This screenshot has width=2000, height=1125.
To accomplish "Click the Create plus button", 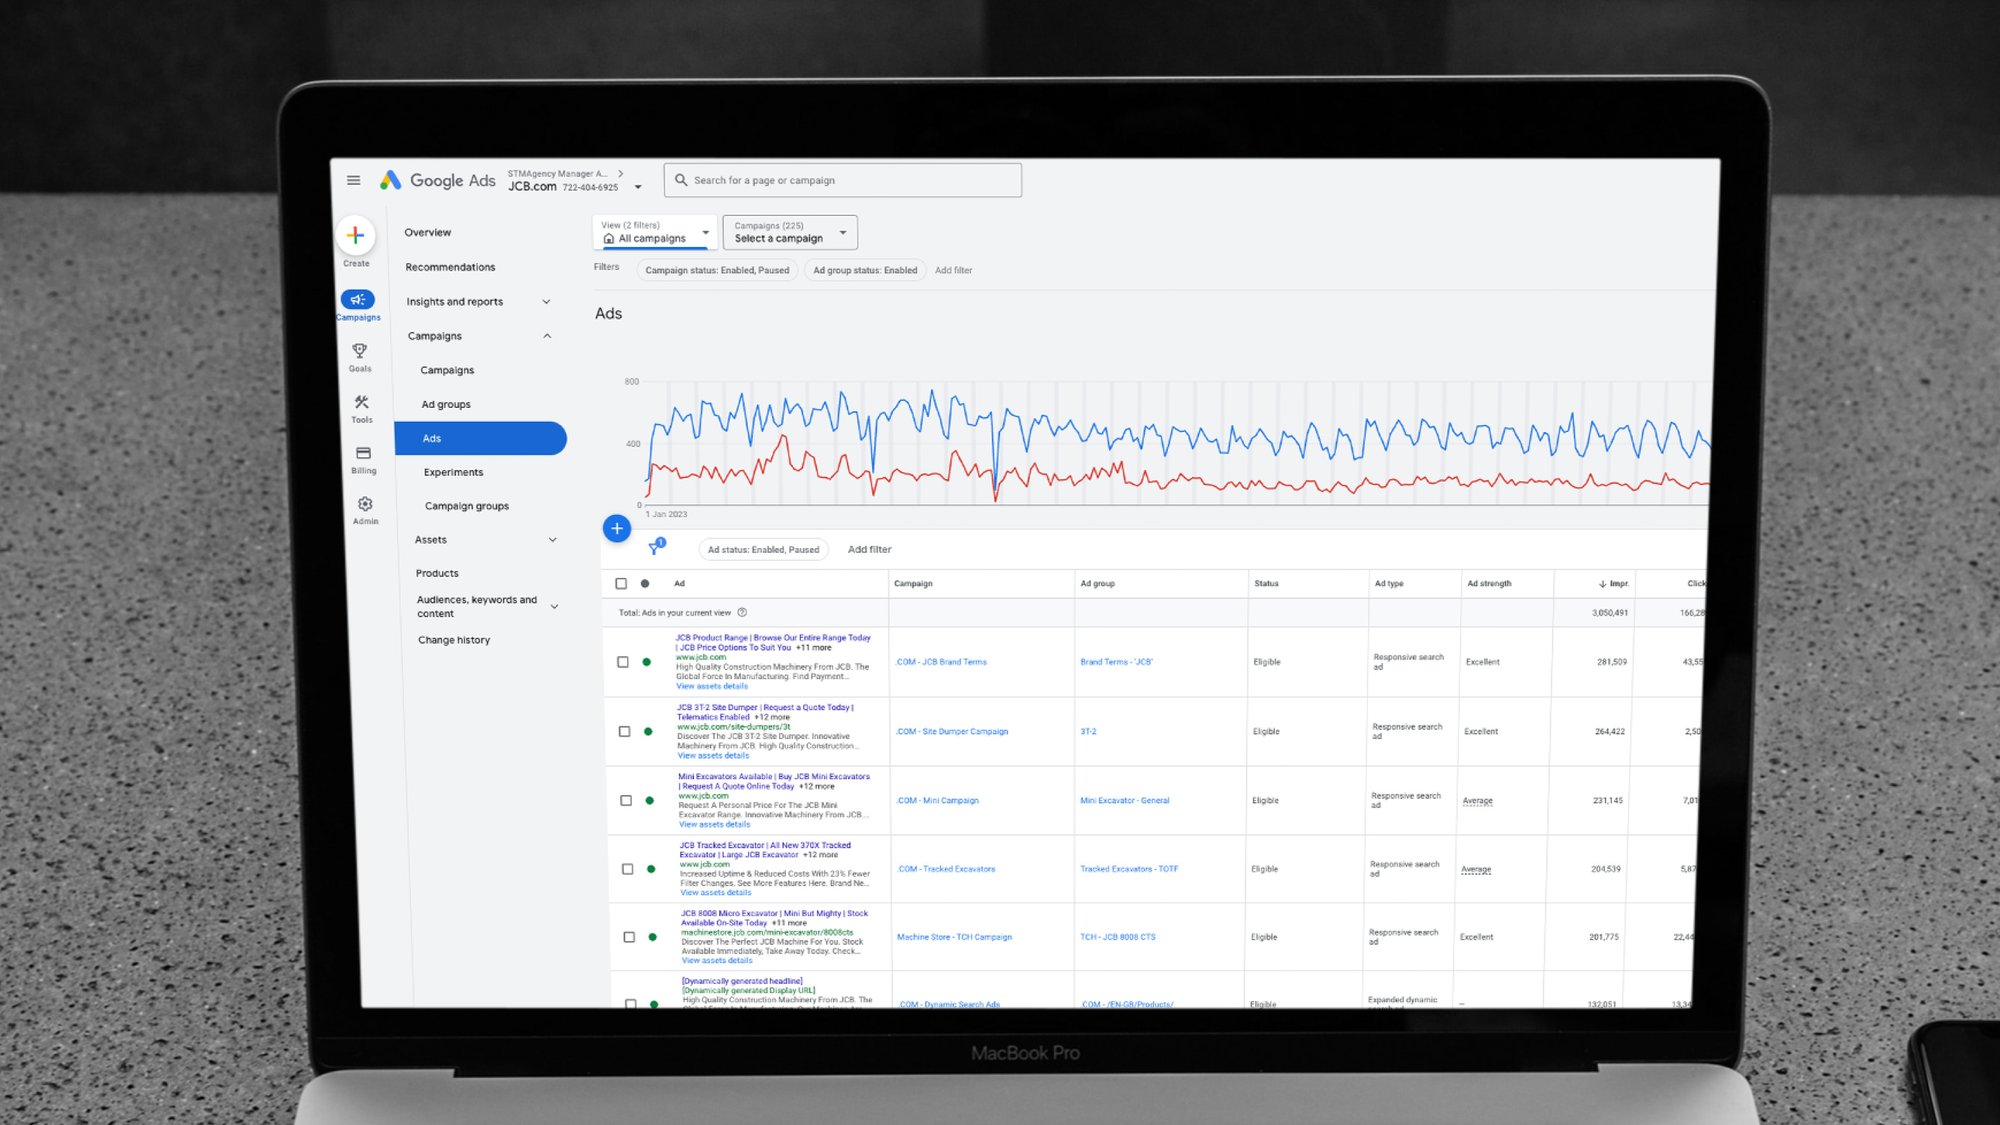I will 355,236.
